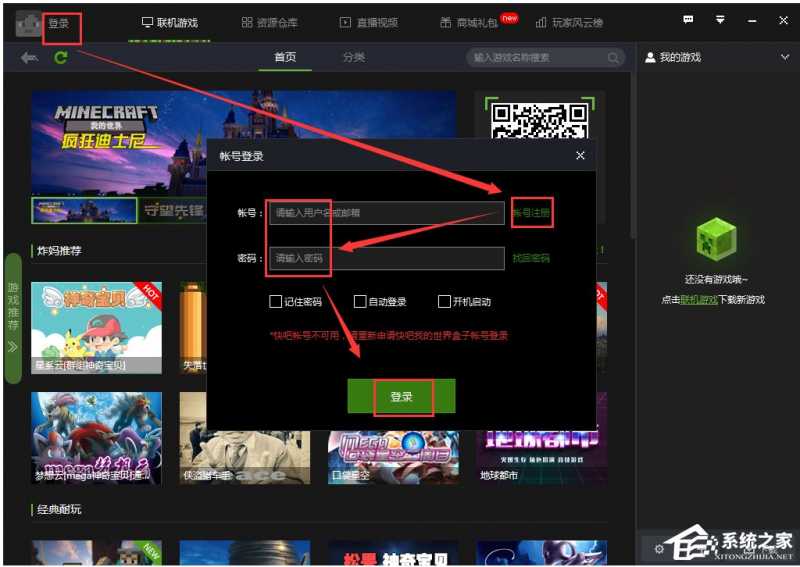Close the 帐号登录 dialog
This screenshot has height=567, width=800.
(x=580, y=156)
